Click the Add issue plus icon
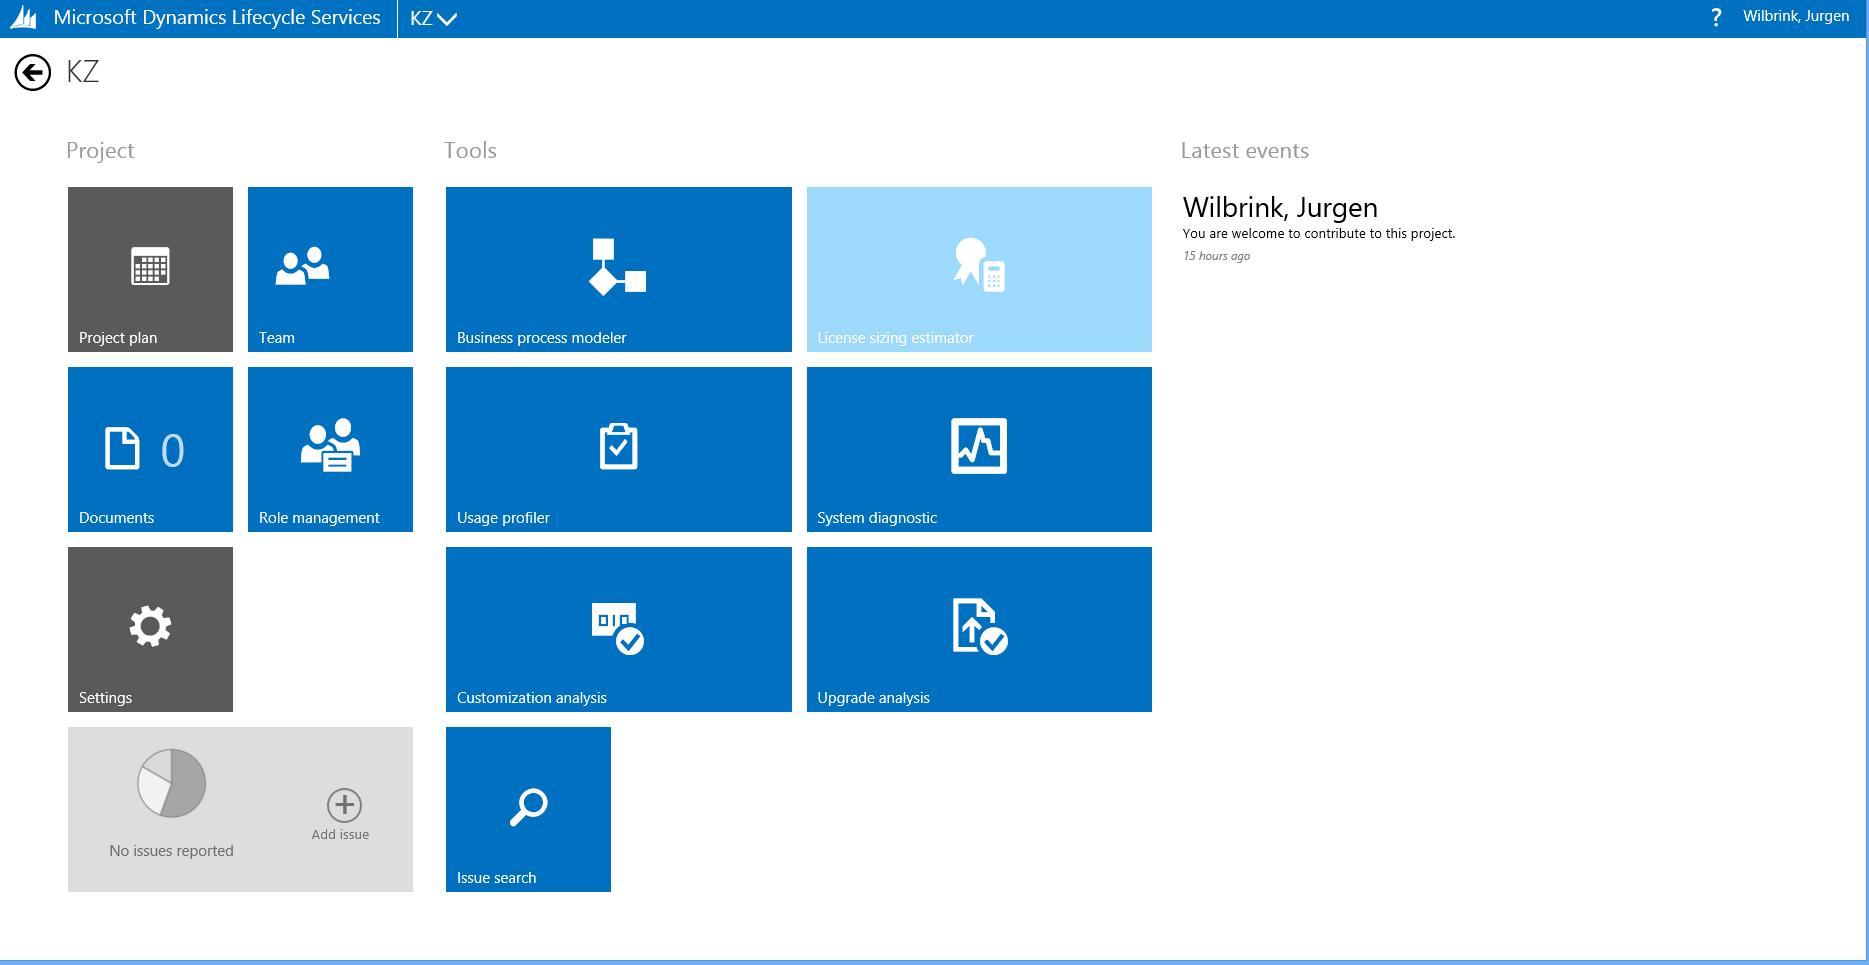The image size is (1869, 965). [344, 805]
